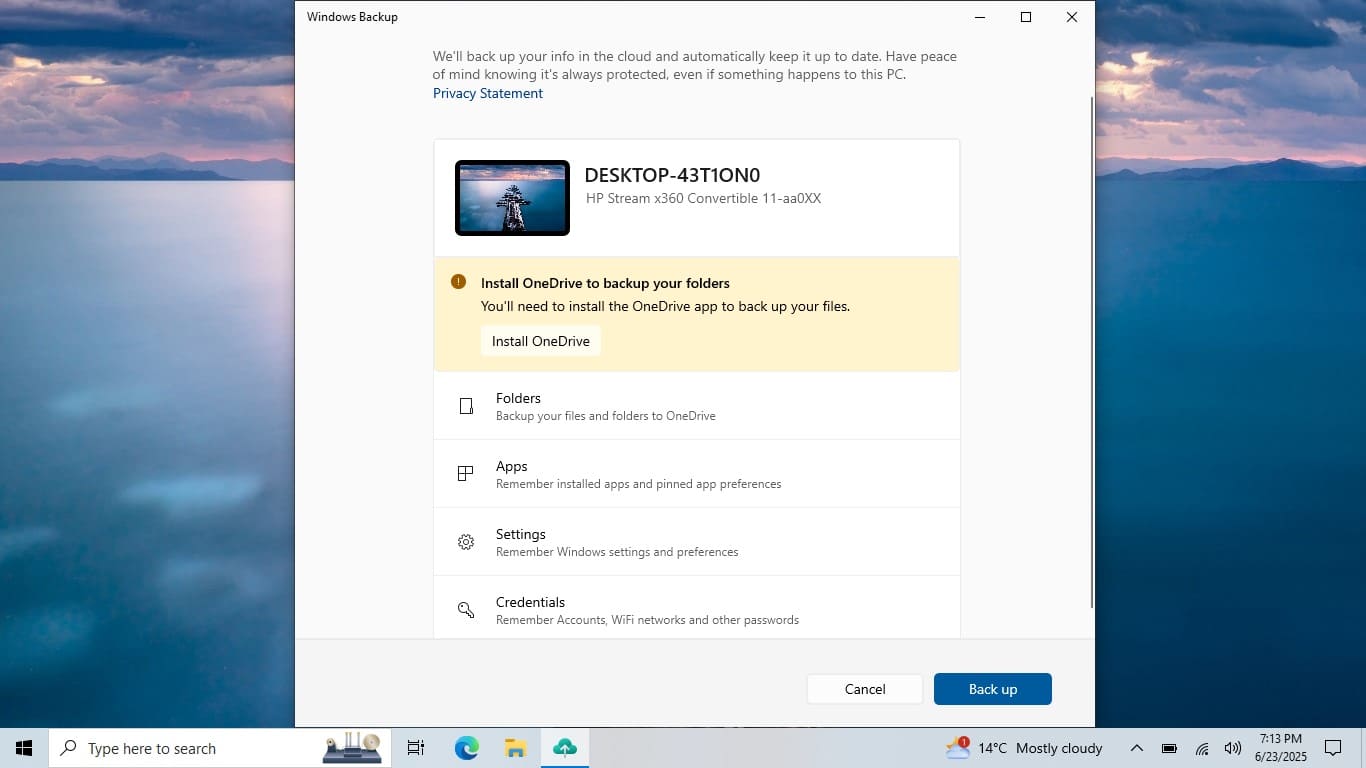The height and width of the screenshot is (768, 1366).
Task: Click the Folders backup icon
Action: (x=466, y=406)
